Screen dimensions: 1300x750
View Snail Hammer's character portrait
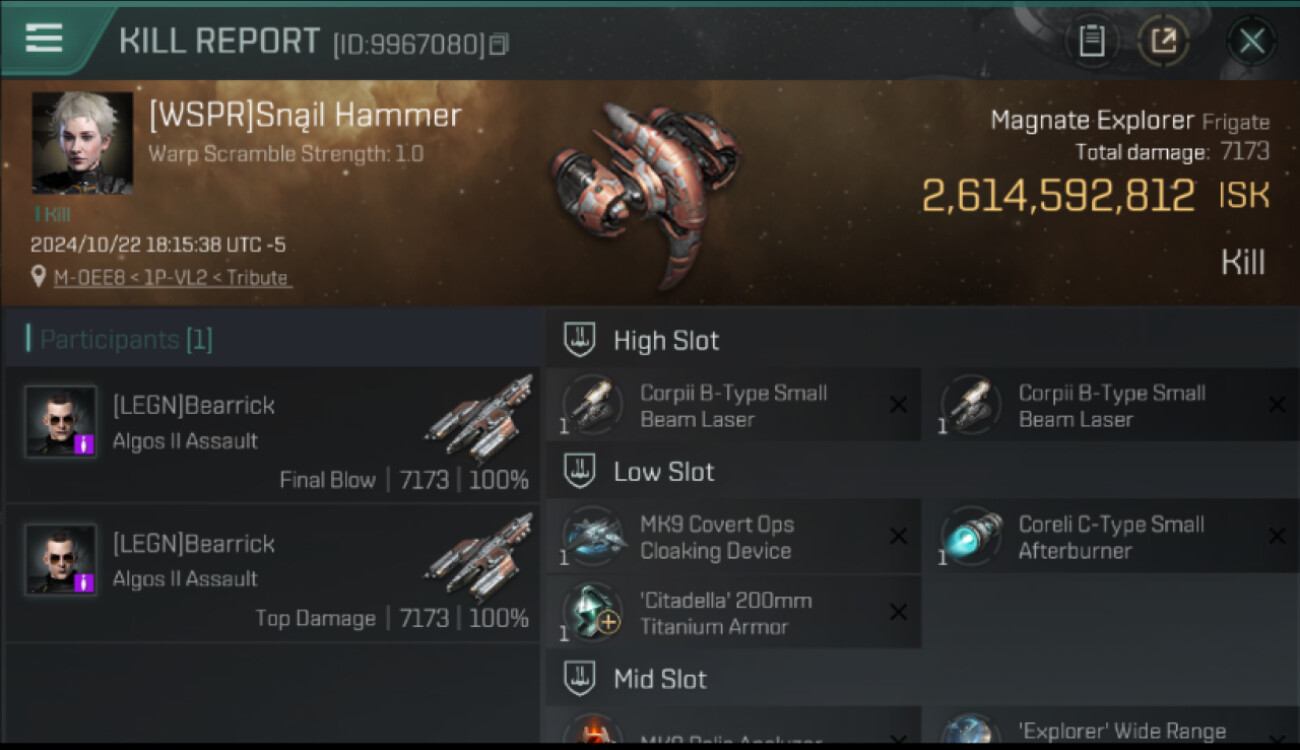pyautogui.click(x=82, y=143)
